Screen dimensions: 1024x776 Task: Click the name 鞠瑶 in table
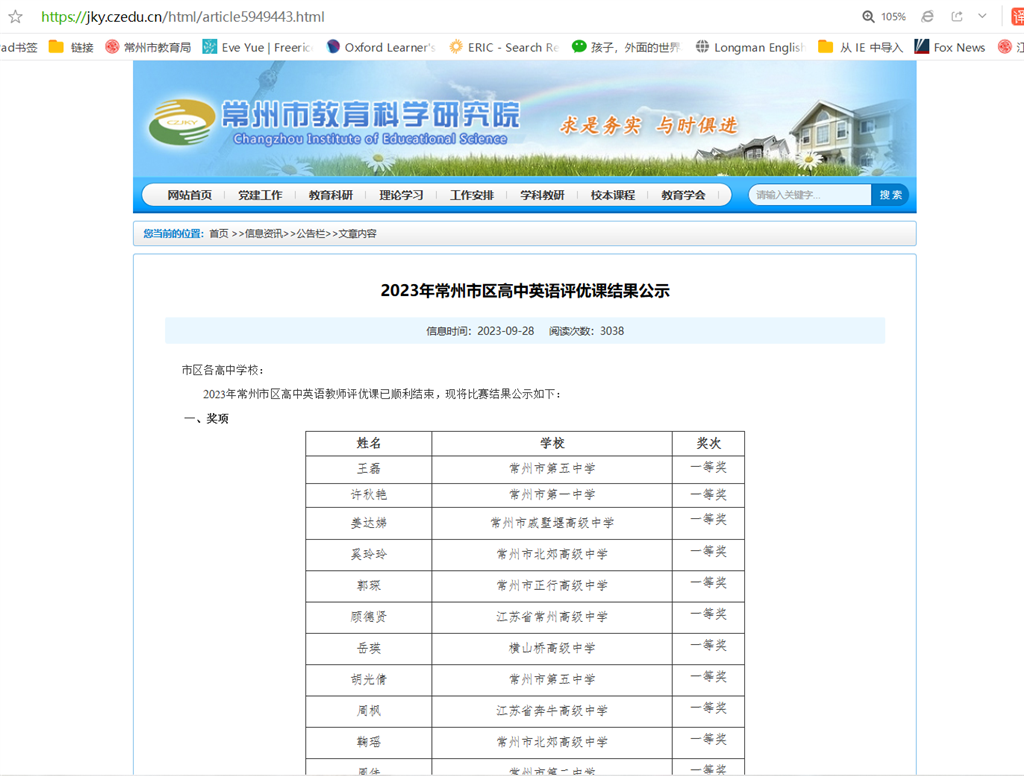click(368, 743)
